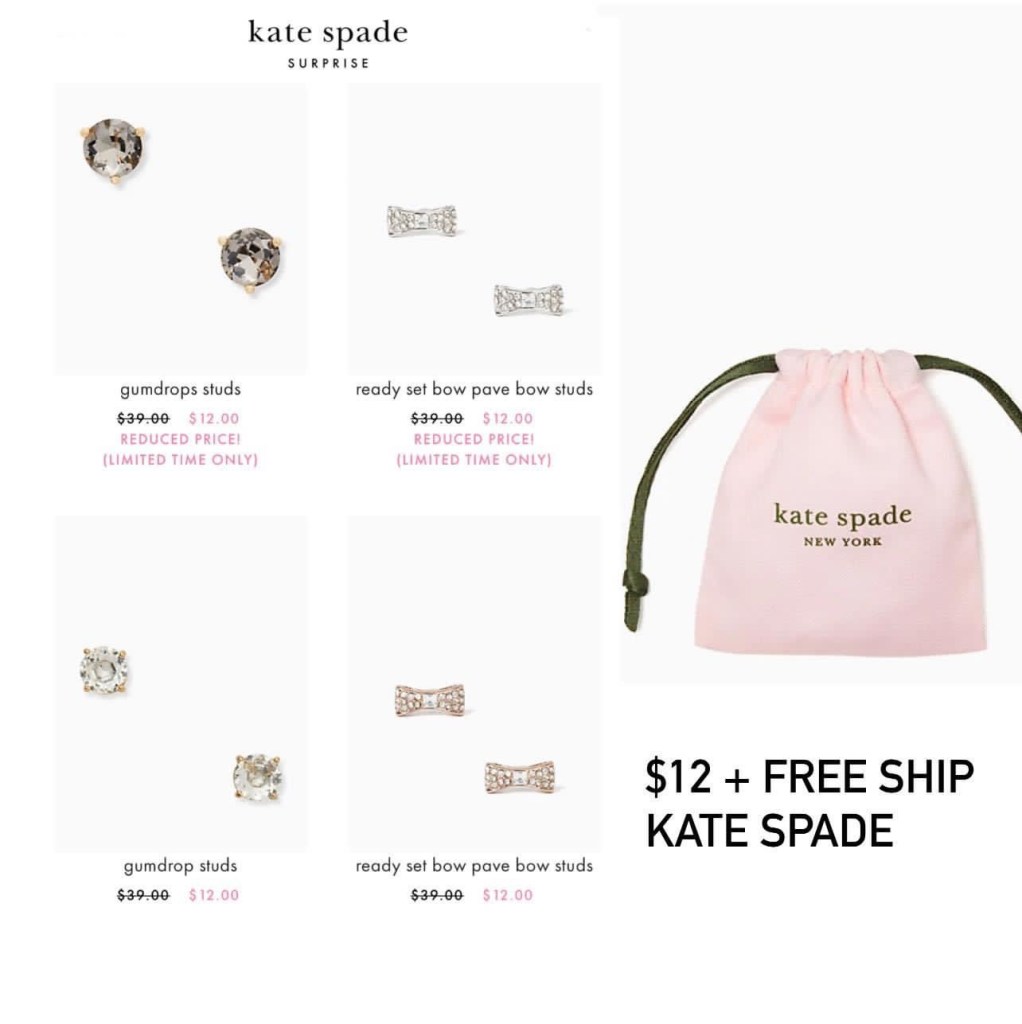This screenshot has width=1022, height=1024.
Task: Click the top "ready set bow pave bow studs" title
Action: click(x=474, y=389)
